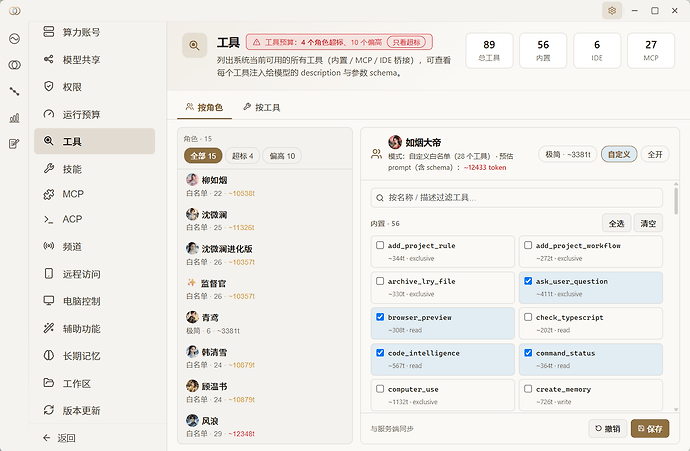Click 清空 to clear selection
Screen dimensions: 690x451
click(648, 223)
